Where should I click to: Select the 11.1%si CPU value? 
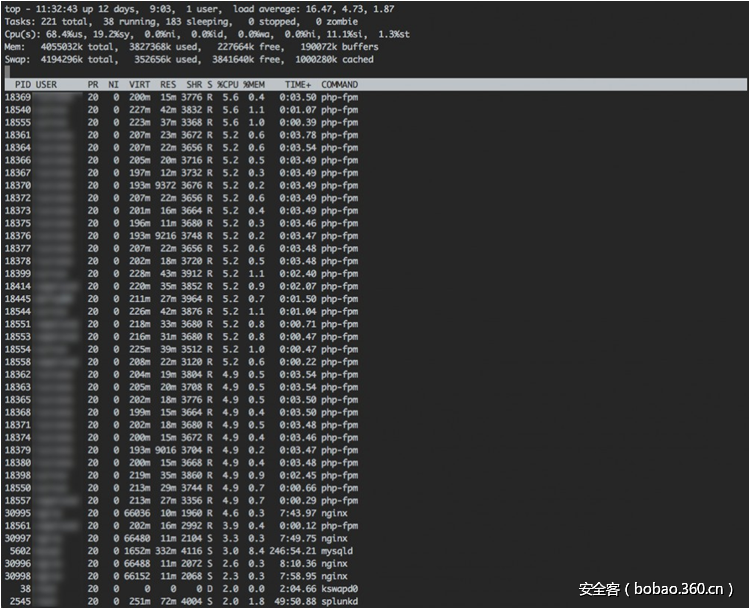[x=347, y=34]
